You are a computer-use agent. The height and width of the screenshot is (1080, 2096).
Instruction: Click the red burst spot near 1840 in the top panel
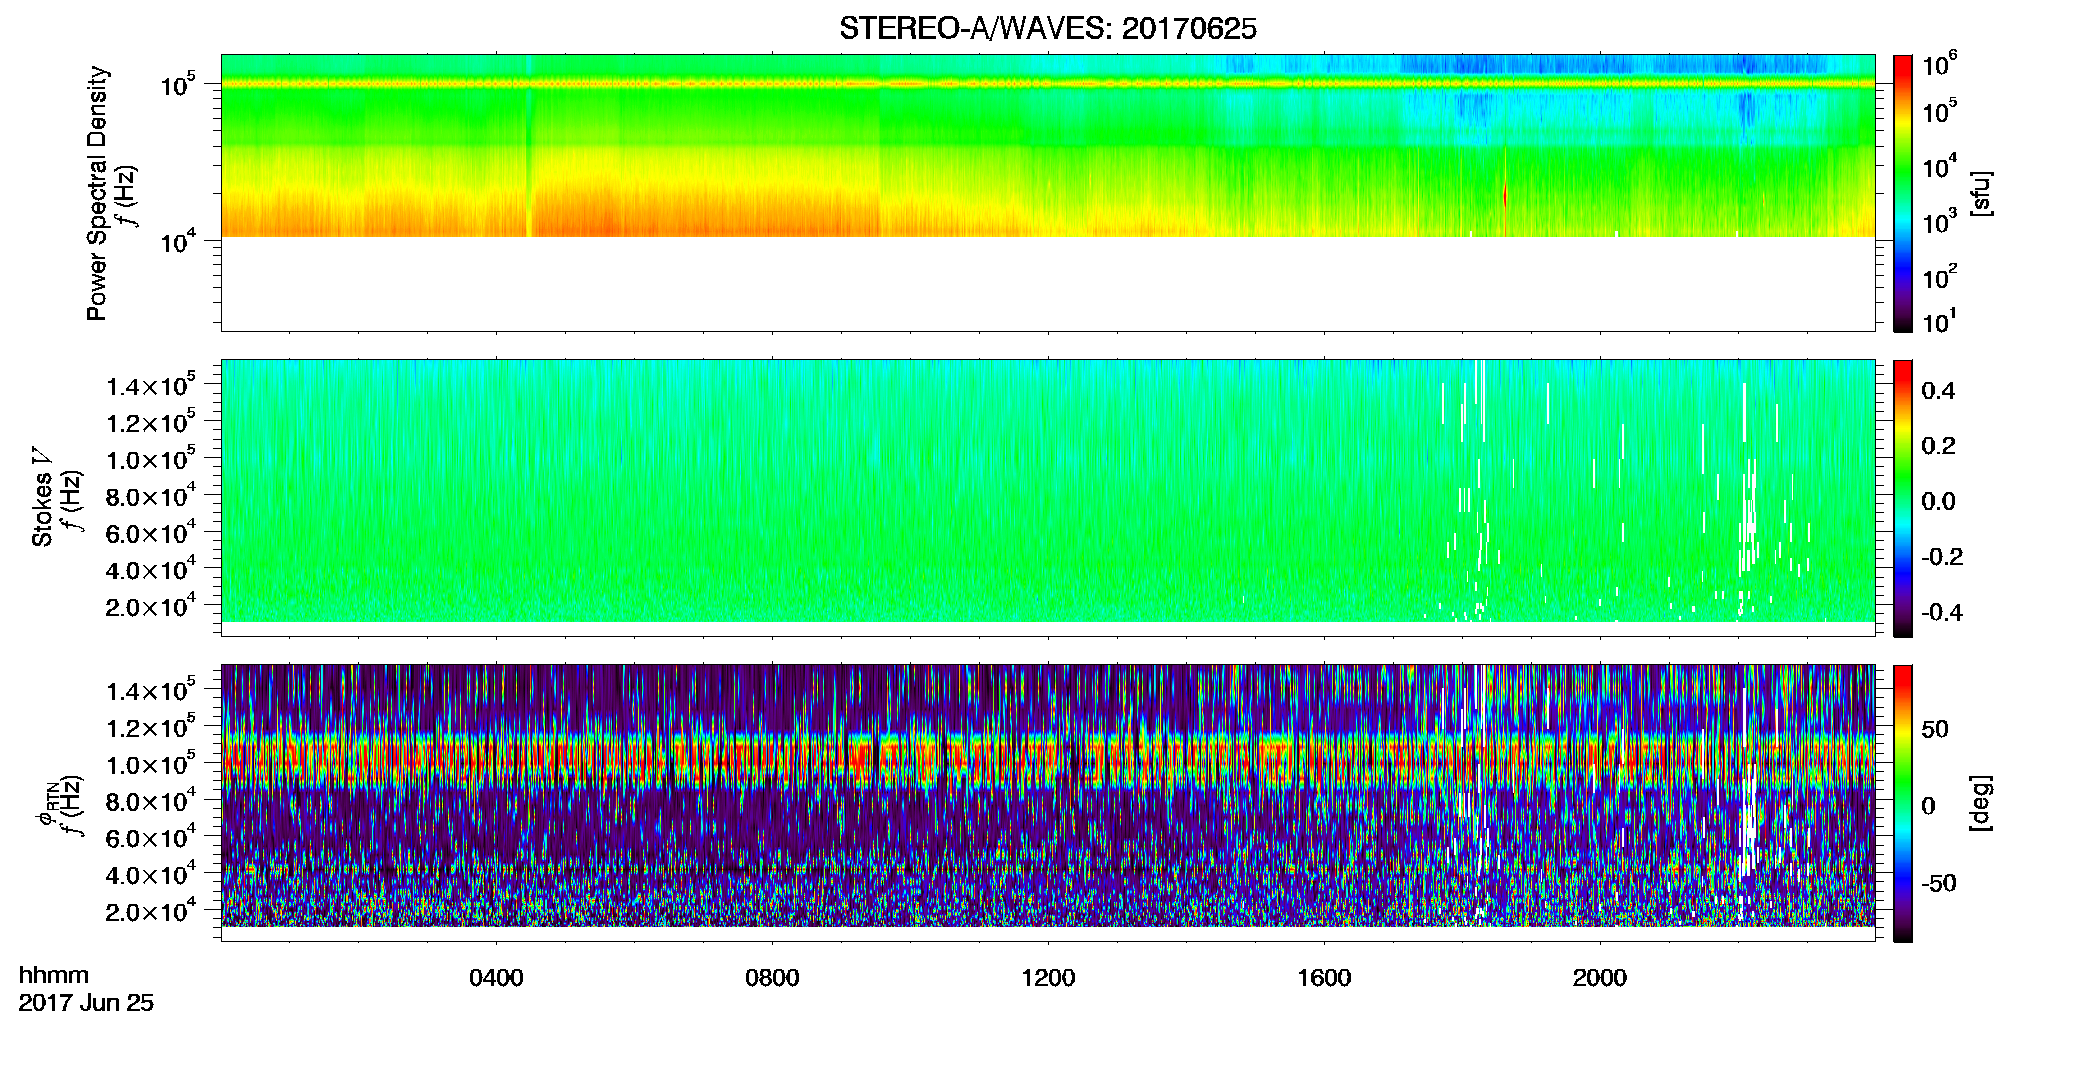[x=1505, y=196]
